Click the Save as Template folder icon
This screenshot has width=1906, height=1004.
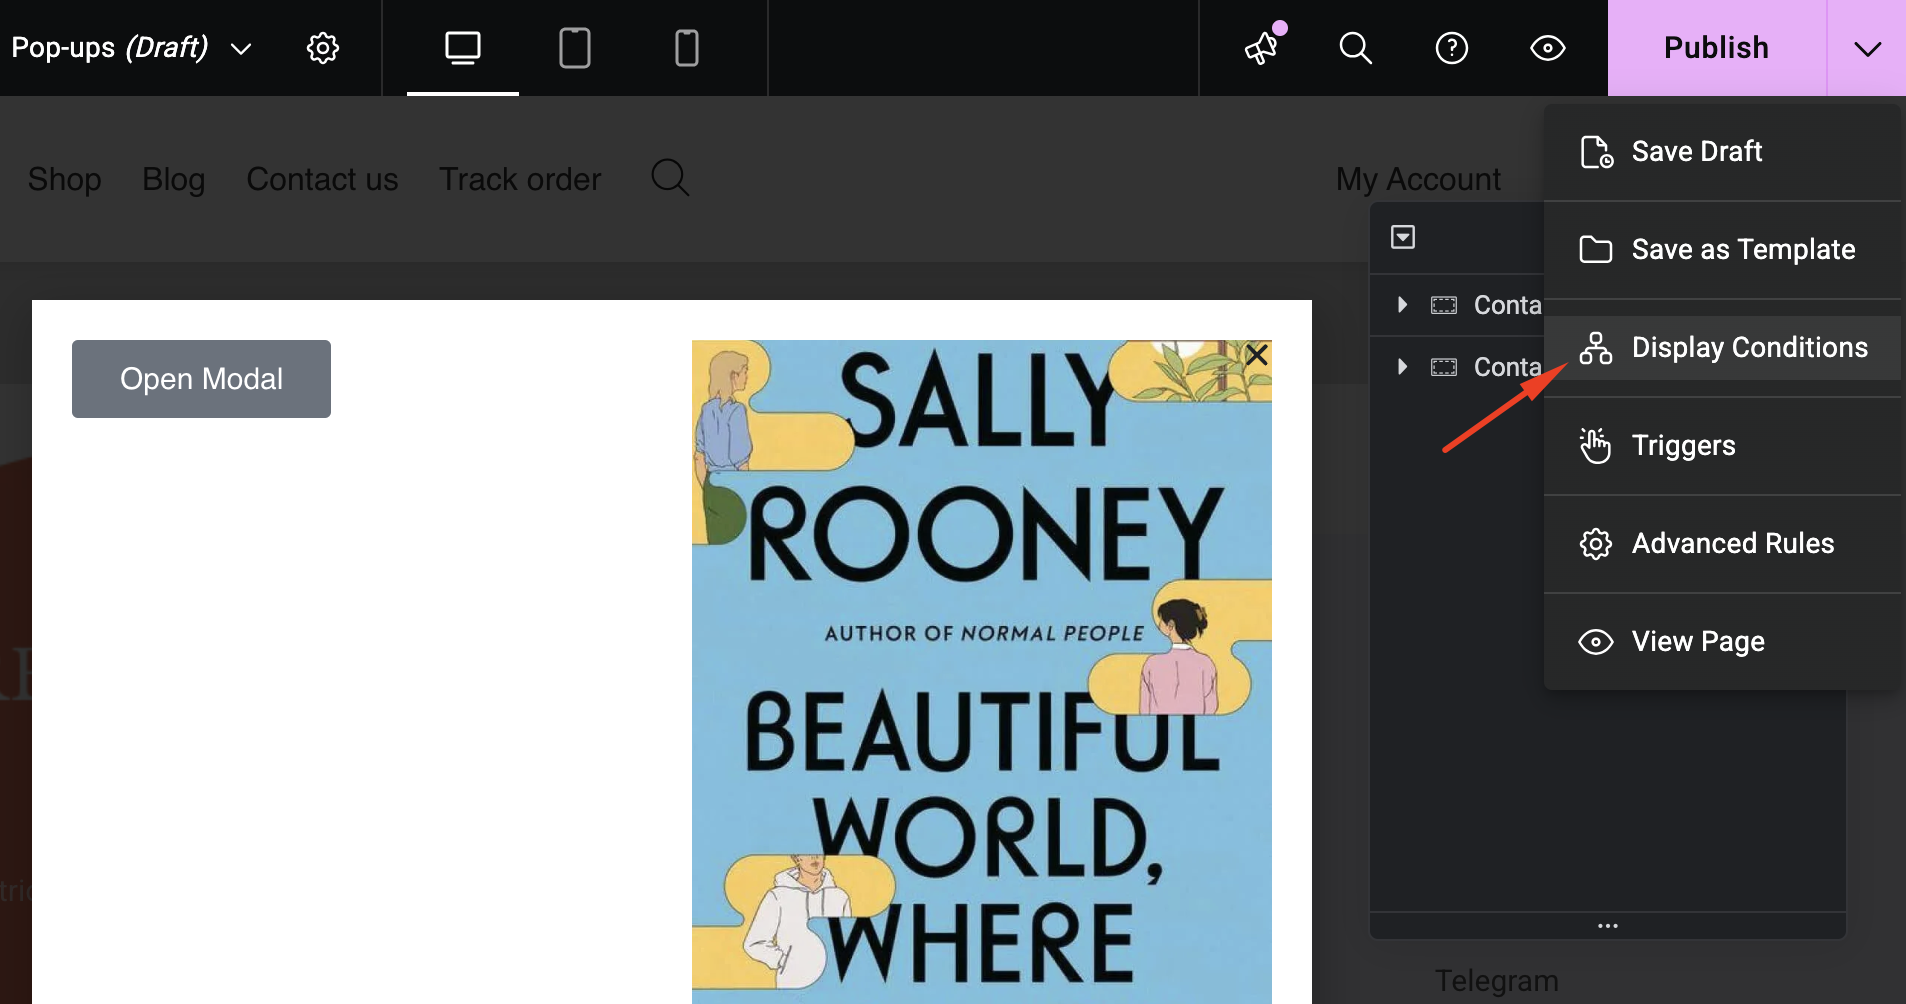[x=1596, y=250]
